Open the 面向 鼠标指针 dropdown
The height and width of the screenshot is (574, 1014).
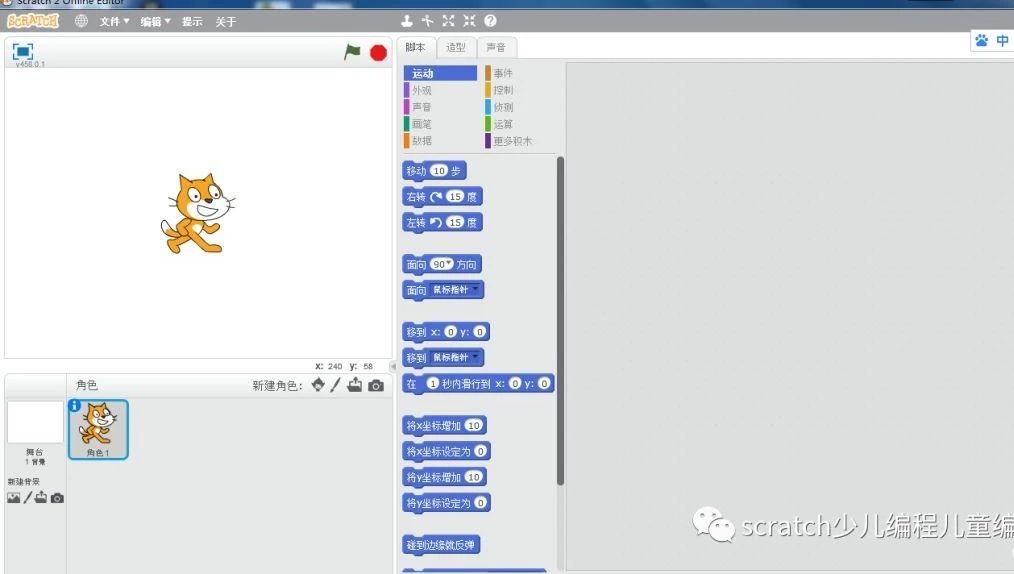click(475, 289)
